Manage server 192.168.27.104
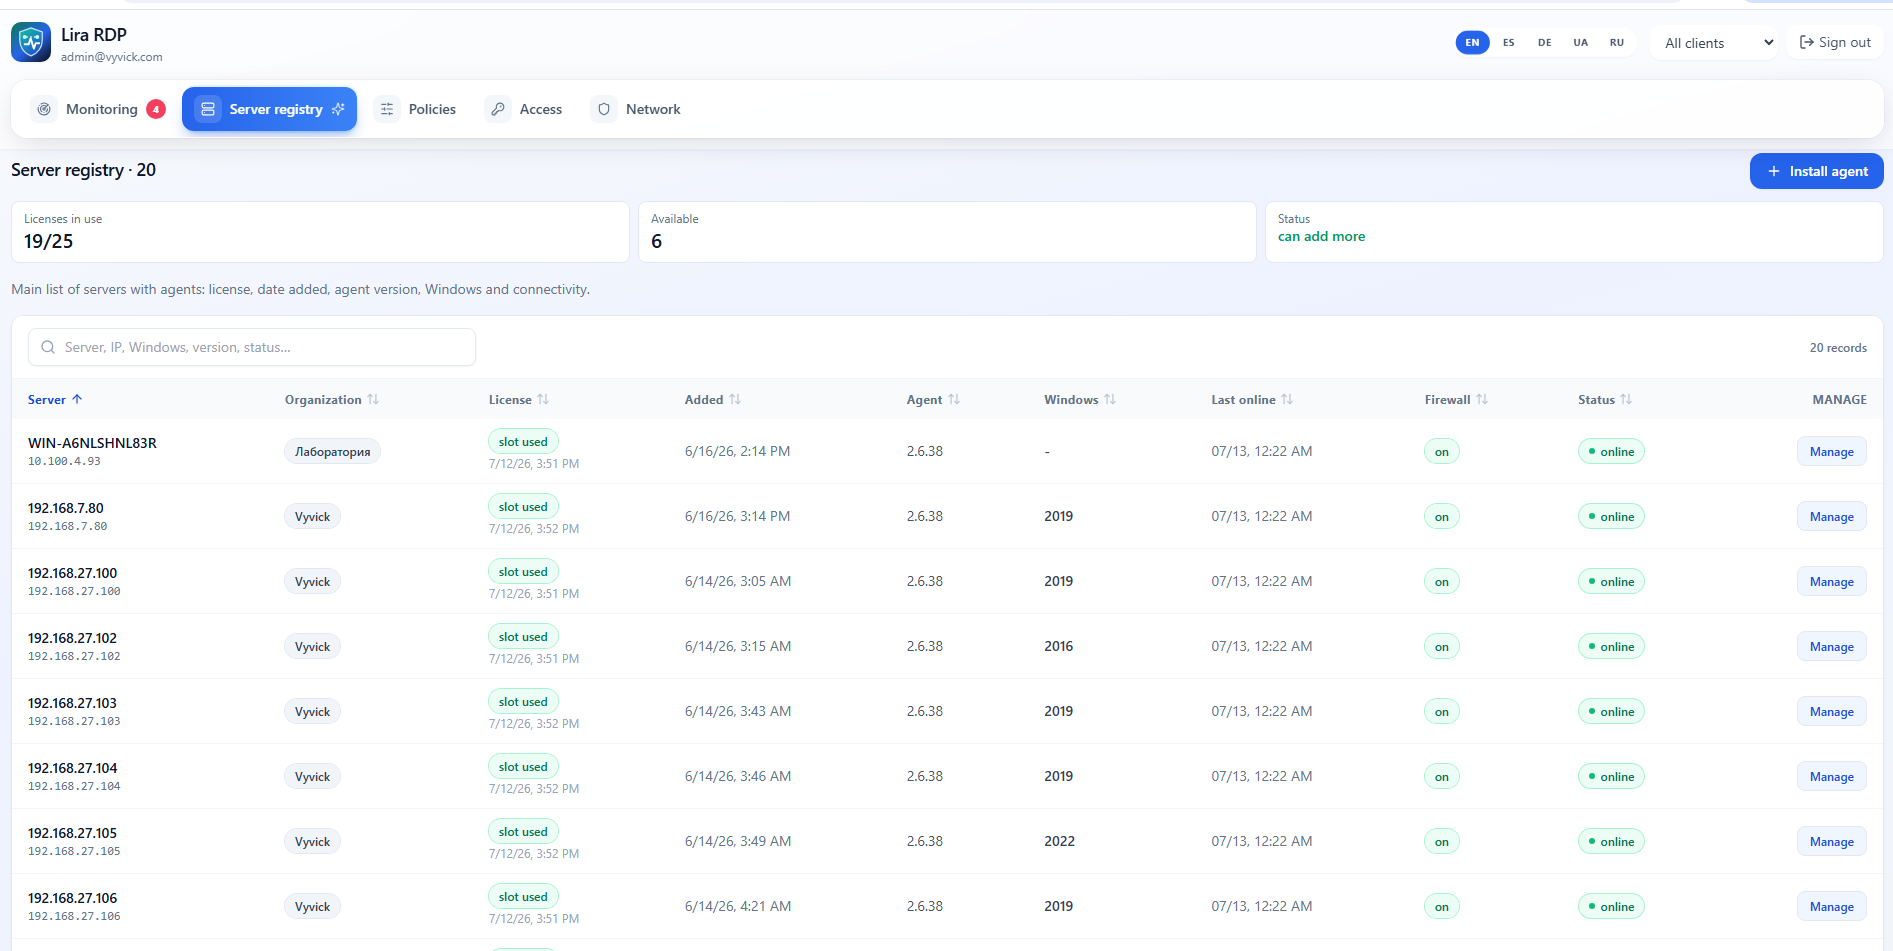The height and width of the screenshot is (951, 1893). point(1831,777)
